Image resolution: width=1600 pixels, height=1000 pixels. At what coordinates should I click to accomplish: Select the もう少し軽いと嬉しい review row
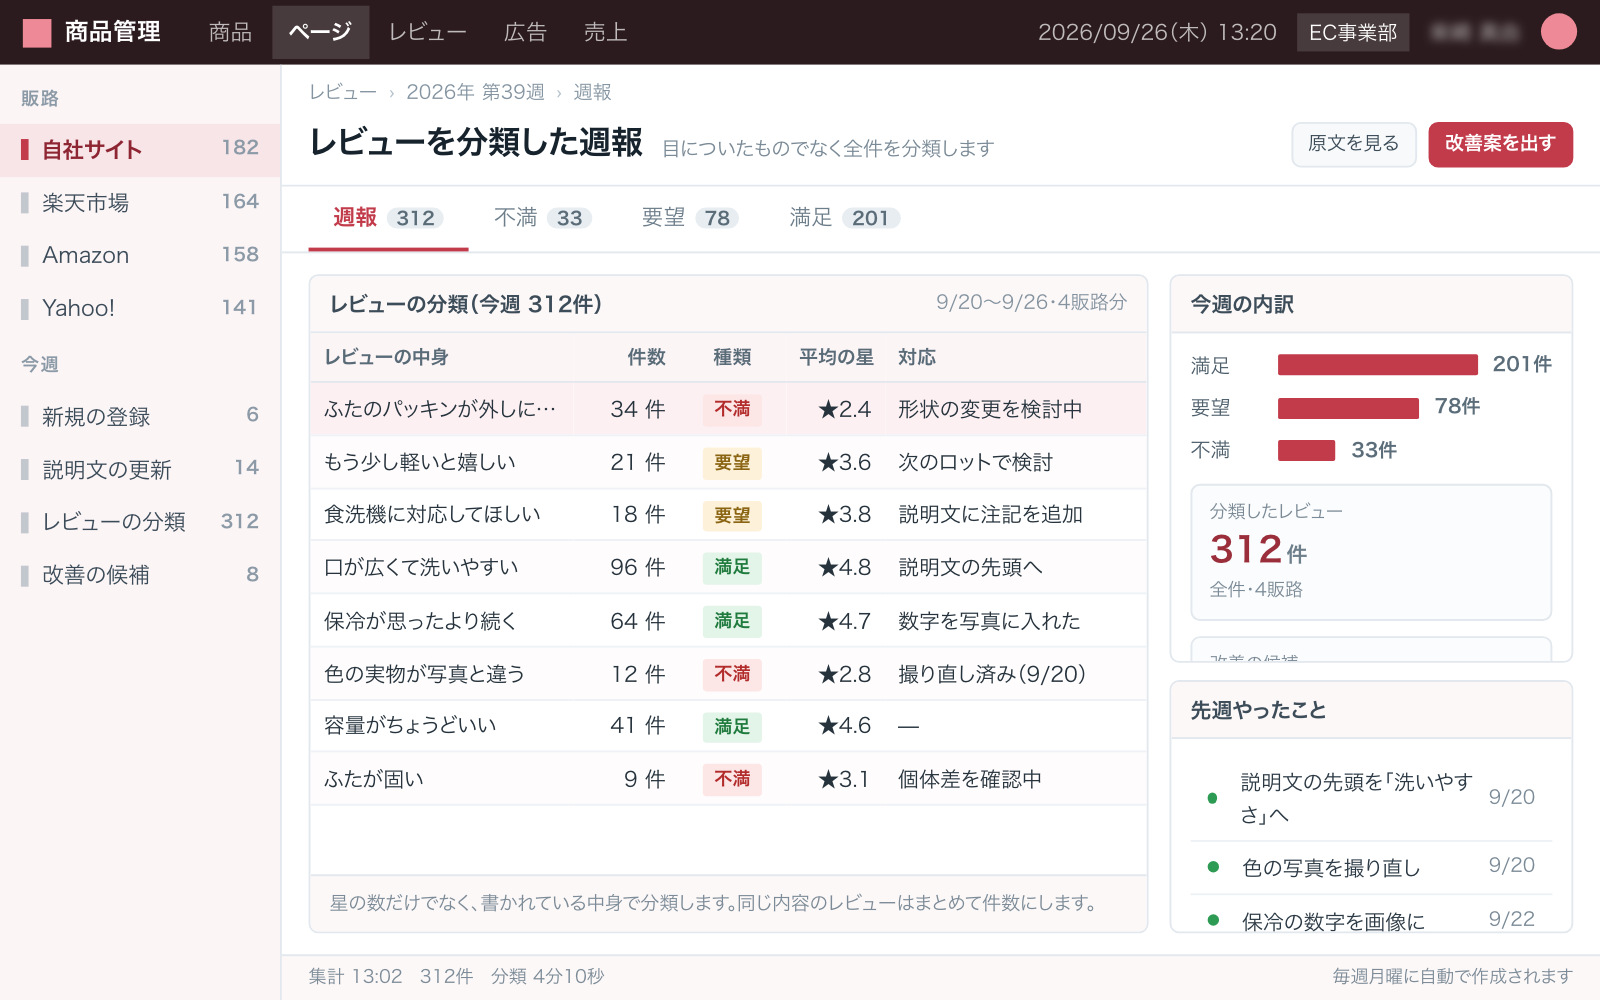click(x=728, y=462)
